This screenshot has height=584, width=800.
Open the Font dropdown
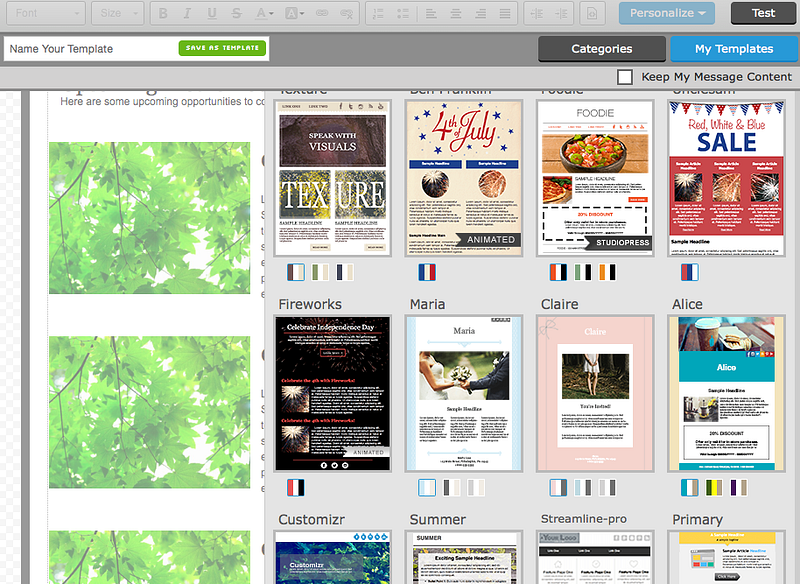tap(46, 13)
